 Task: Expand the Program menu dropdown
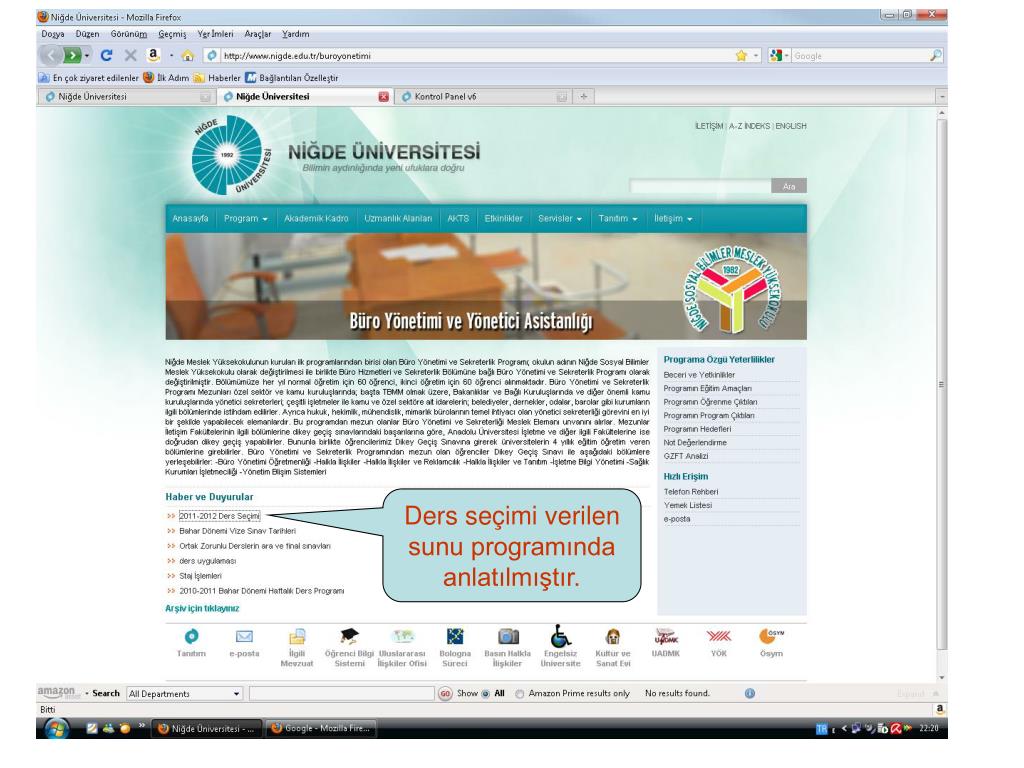click(246, 219)
